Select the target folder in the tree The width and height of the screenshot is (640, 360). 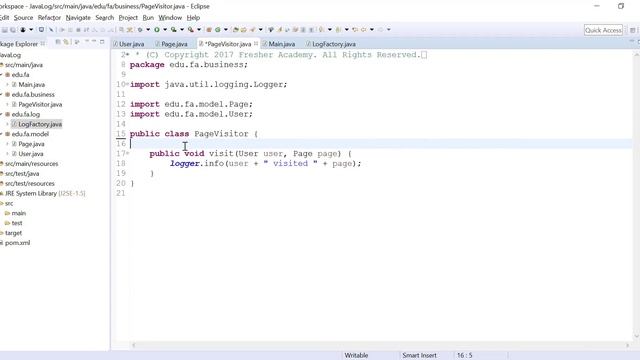point(13,233)
